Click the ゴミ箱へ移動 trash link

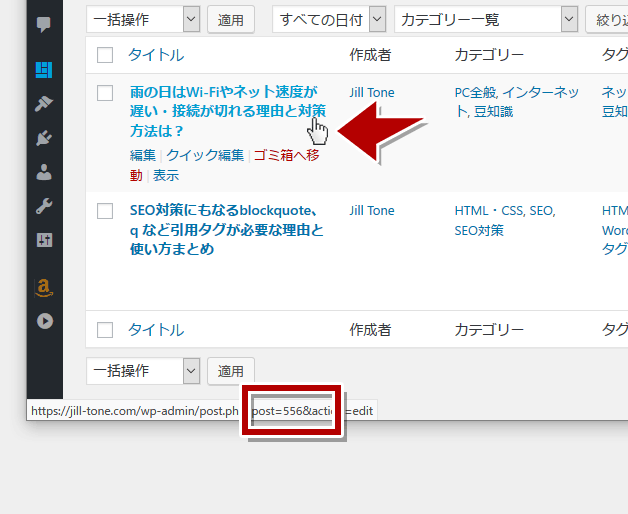coord(286,155)
